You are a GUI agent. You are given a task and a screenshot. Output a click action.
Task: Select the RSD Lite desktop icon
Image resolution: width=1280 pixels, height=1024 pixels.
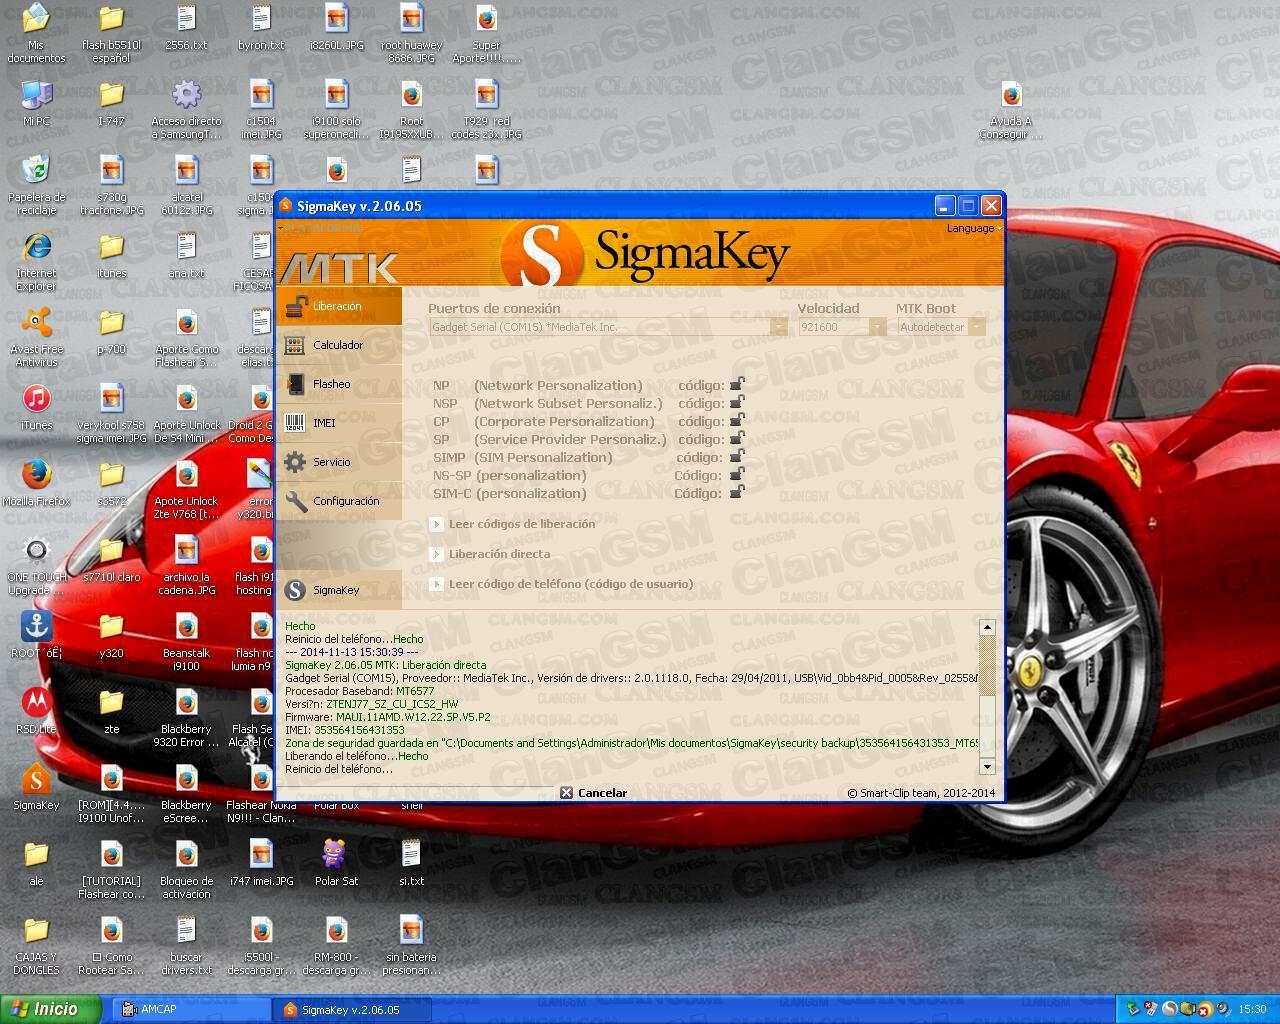pos(36,711)
